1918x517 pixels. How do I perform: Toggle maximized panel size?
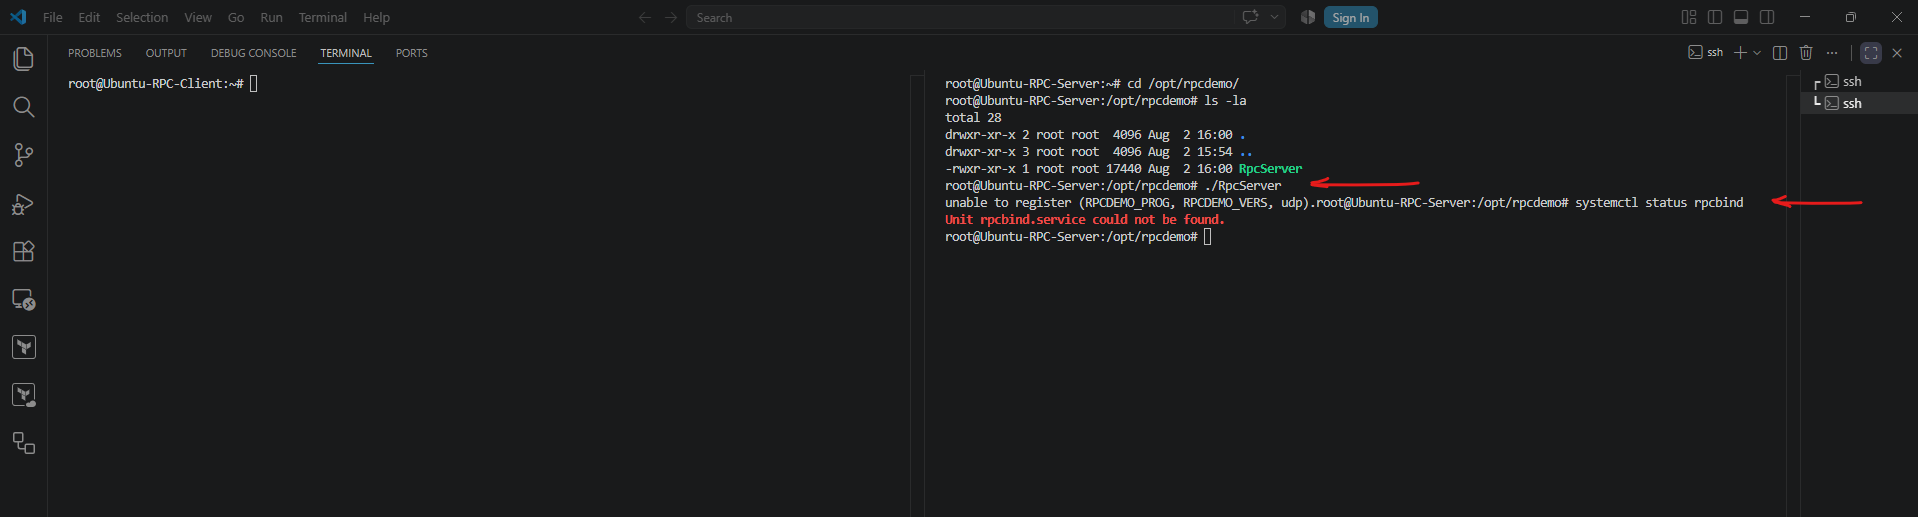point(1871,53)
